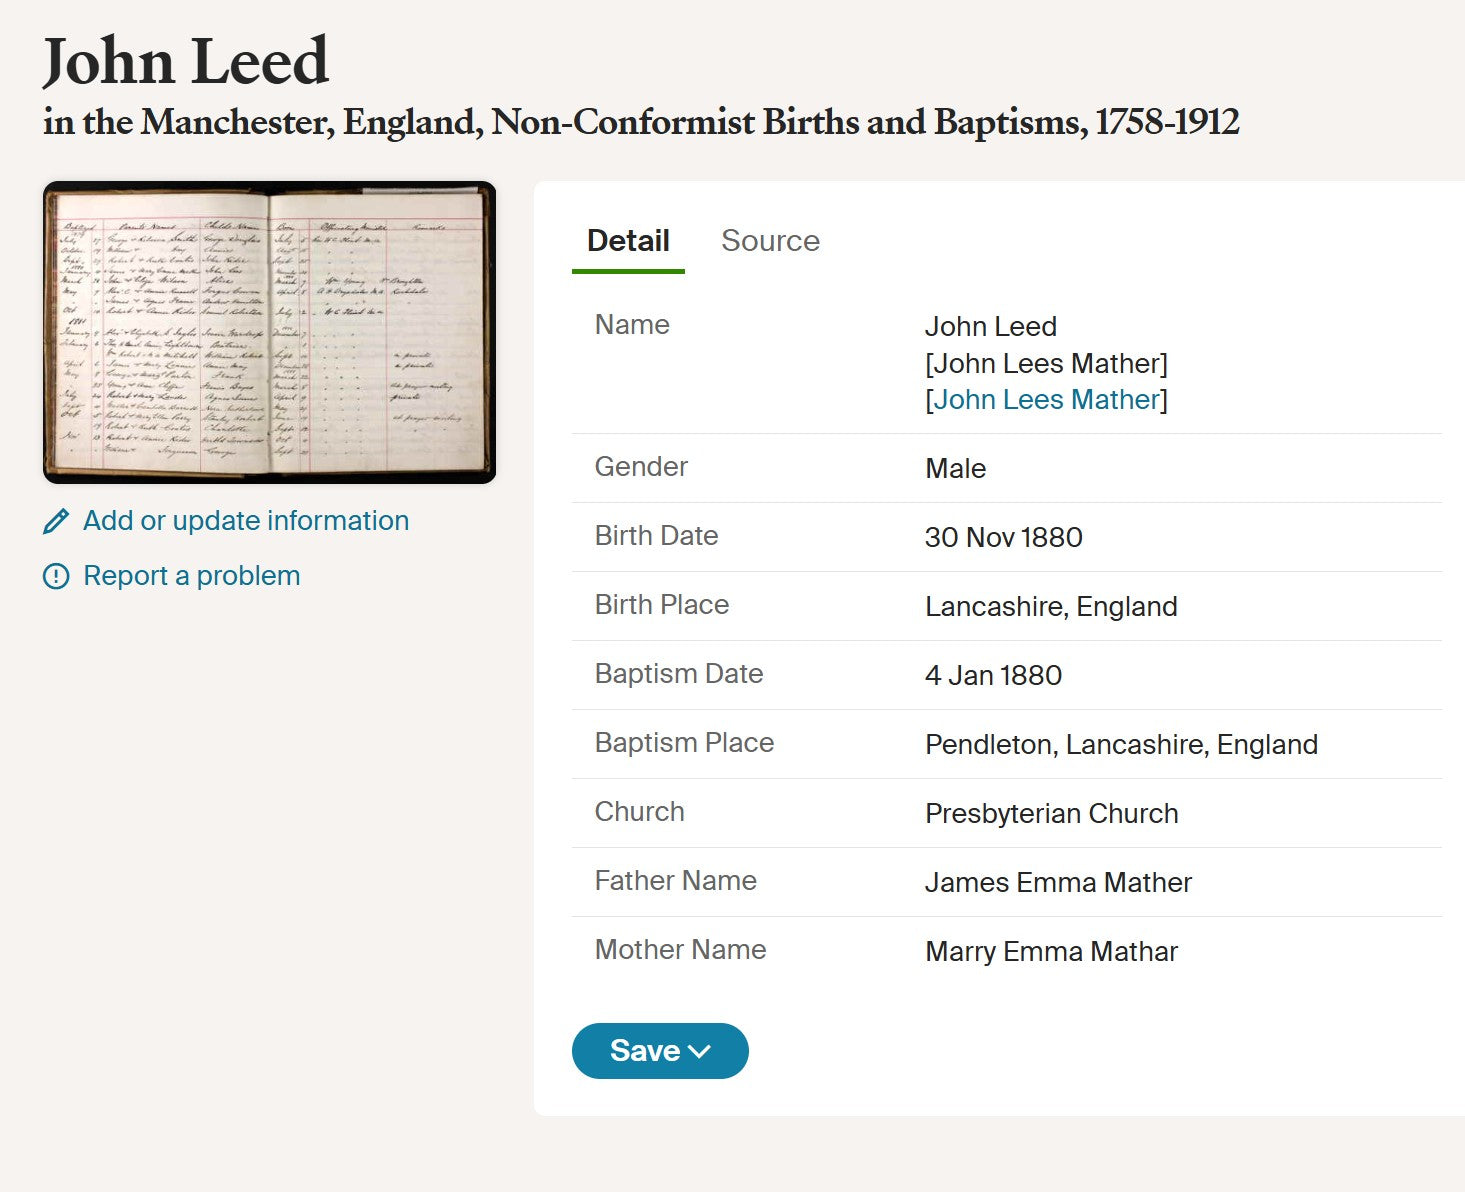1465x1192 pixels.
Task: Click the Gender value Male
Action: pyautogui.click(x=955, y=469)
